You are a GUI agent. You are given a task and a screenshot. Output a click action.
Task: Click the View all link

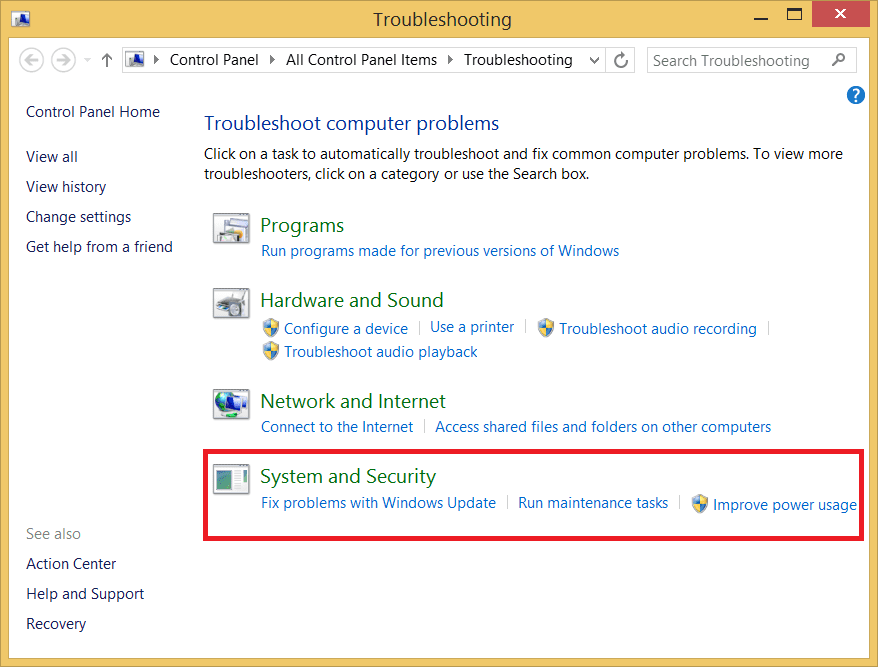pos(52,157)
